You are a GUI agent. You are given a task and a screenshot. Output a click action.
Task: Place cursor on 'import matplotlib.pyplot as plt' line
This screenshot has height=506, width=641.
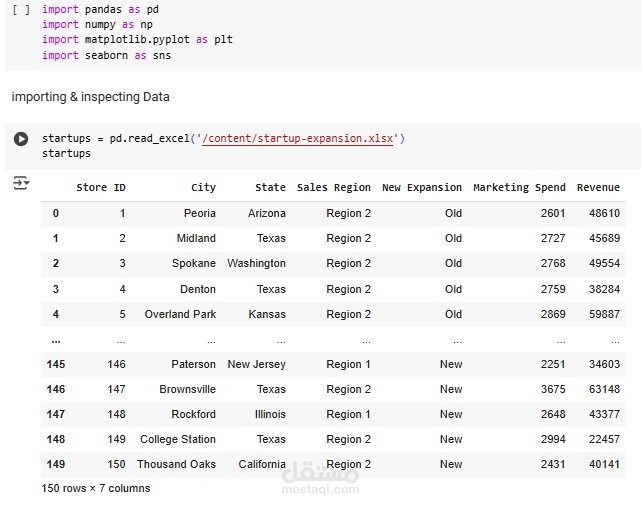(x=137, y=40)
